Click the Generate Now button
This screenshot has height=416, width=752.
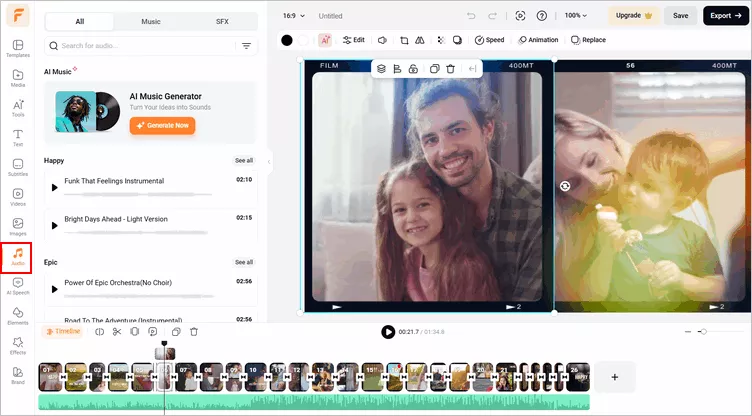(162, 125)
